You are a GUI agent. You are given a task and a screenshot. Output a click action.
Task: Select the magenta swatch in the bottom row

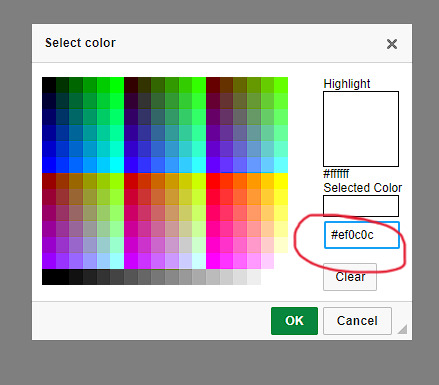pos(213,261)
